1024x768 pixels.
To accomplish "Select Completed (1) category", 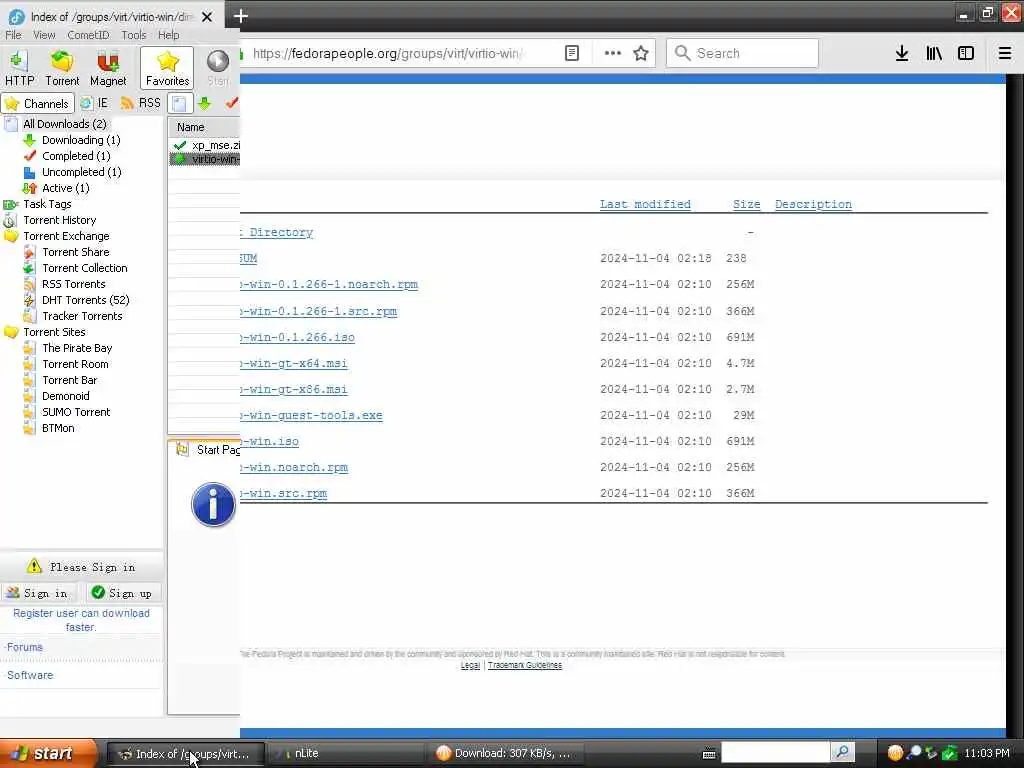I will (76, 156).
